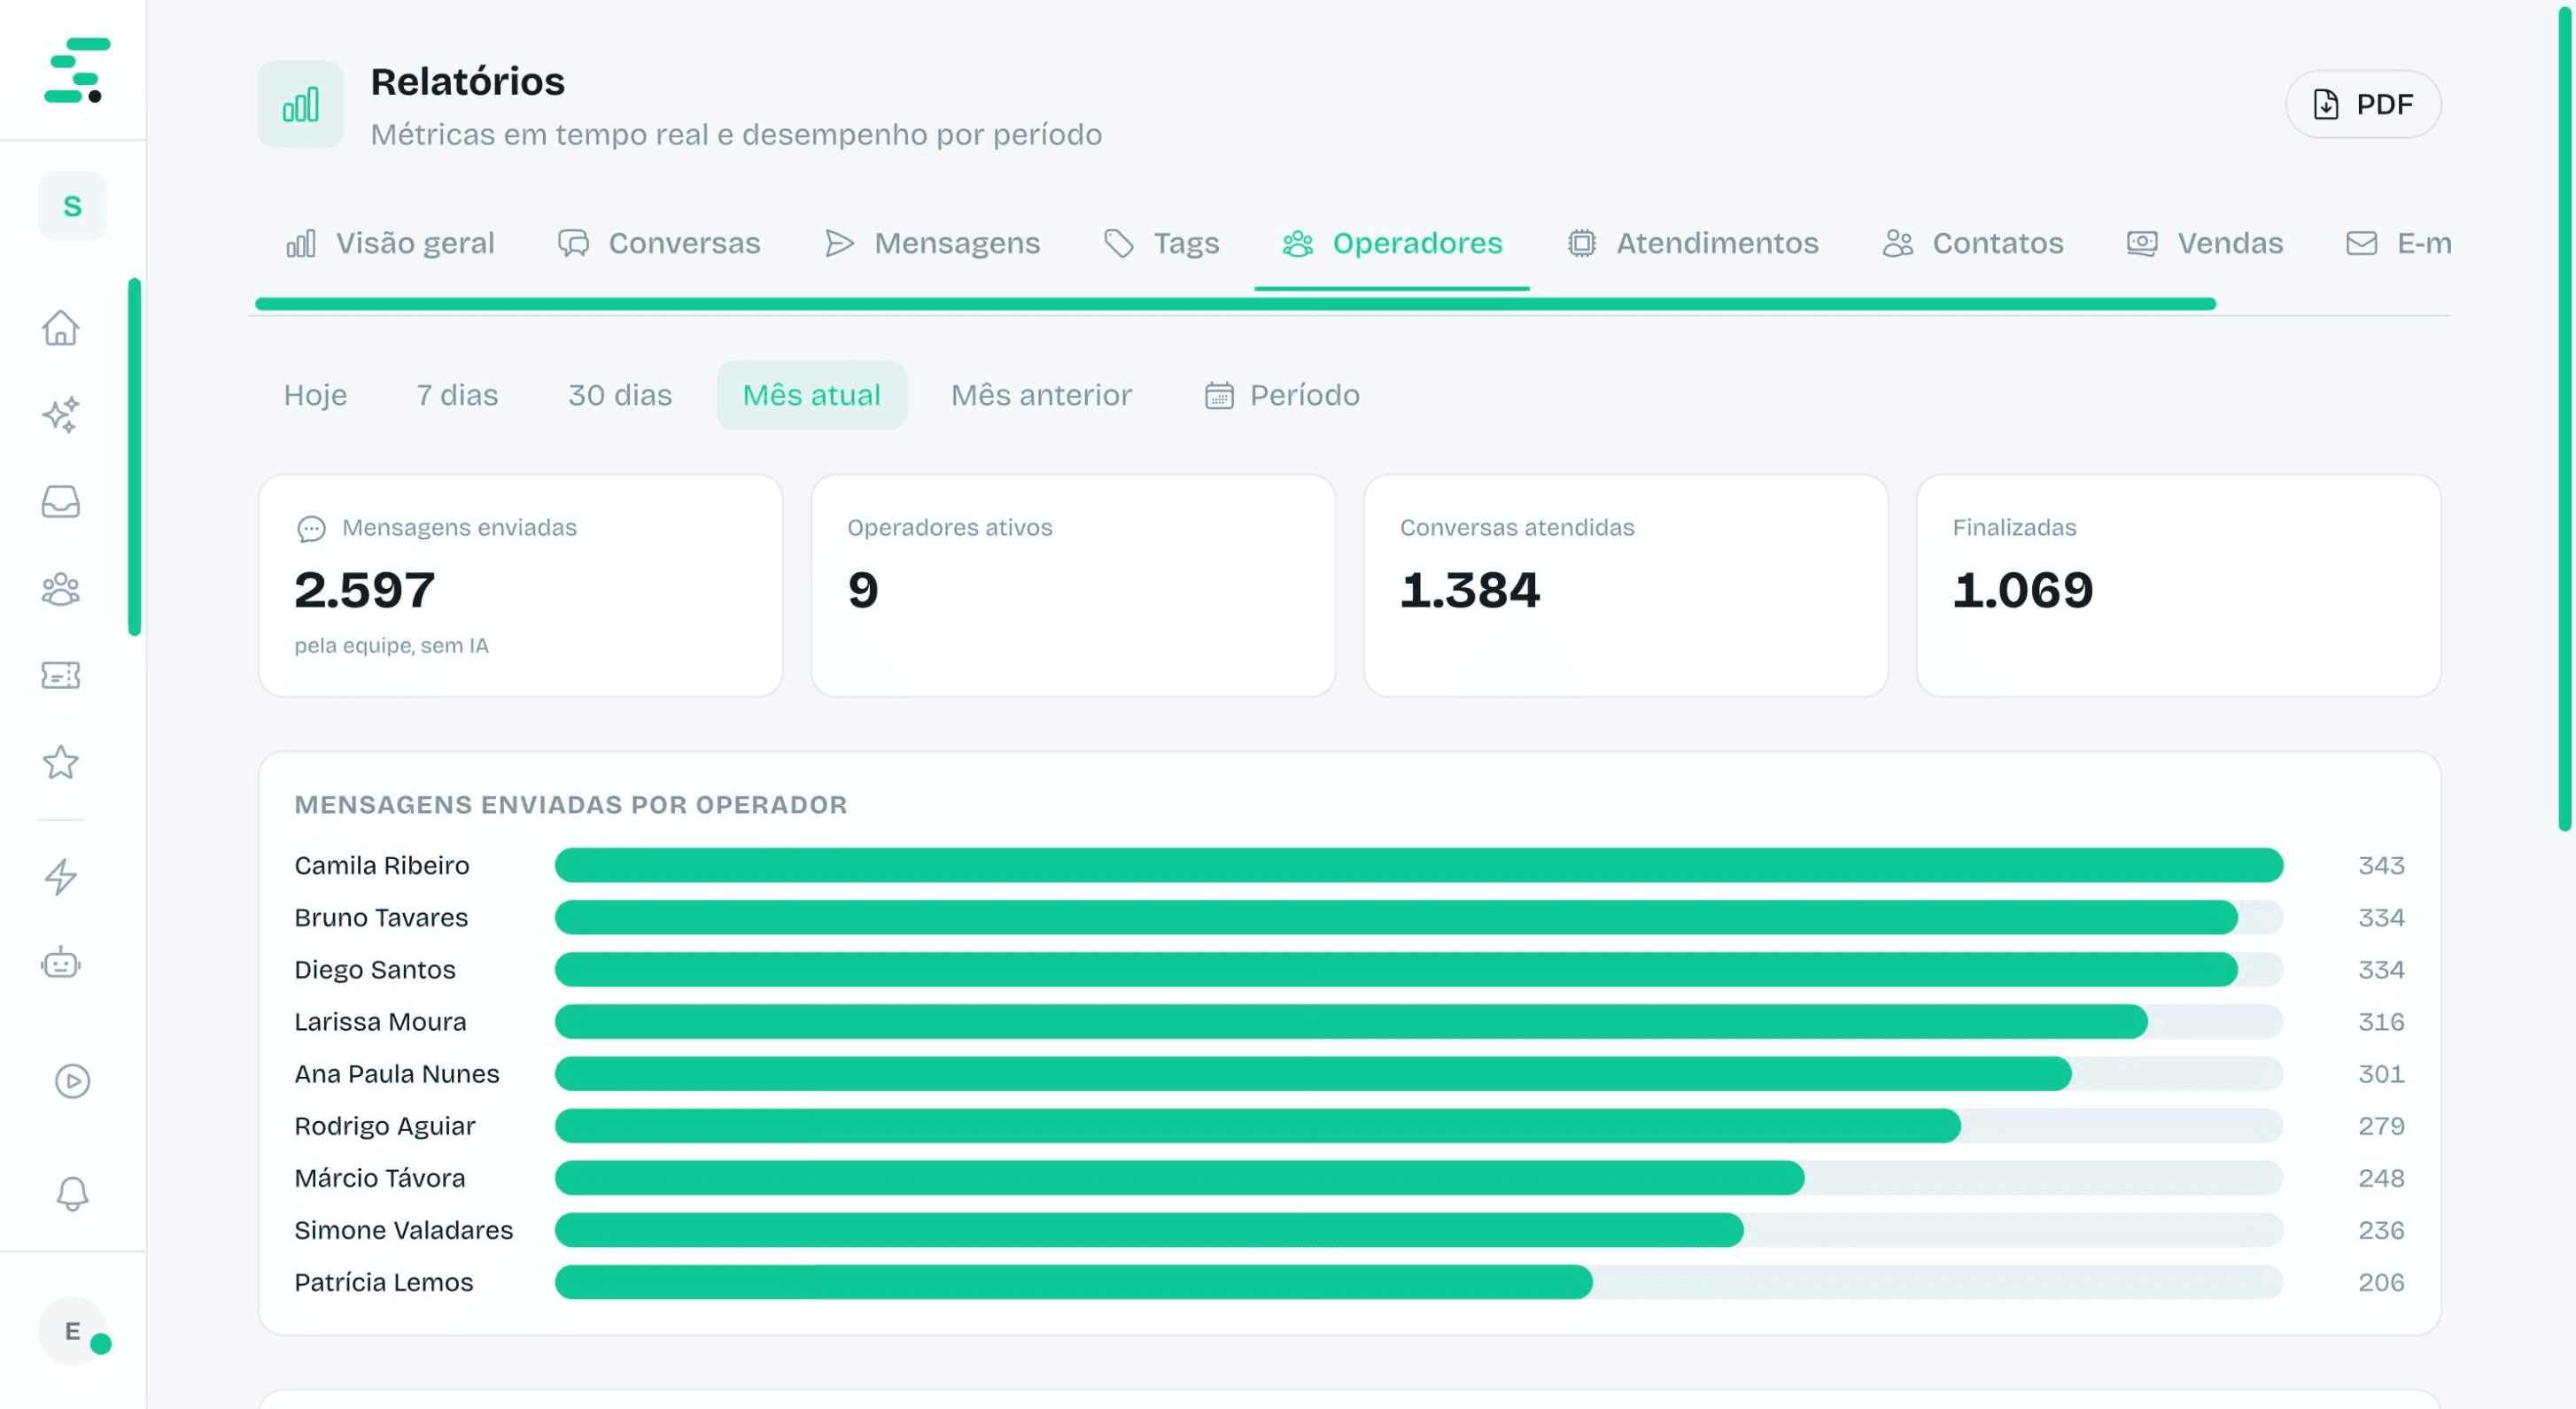
Task: Click the play circle icon in sidebar
Action: click(x=72, y=1081)
